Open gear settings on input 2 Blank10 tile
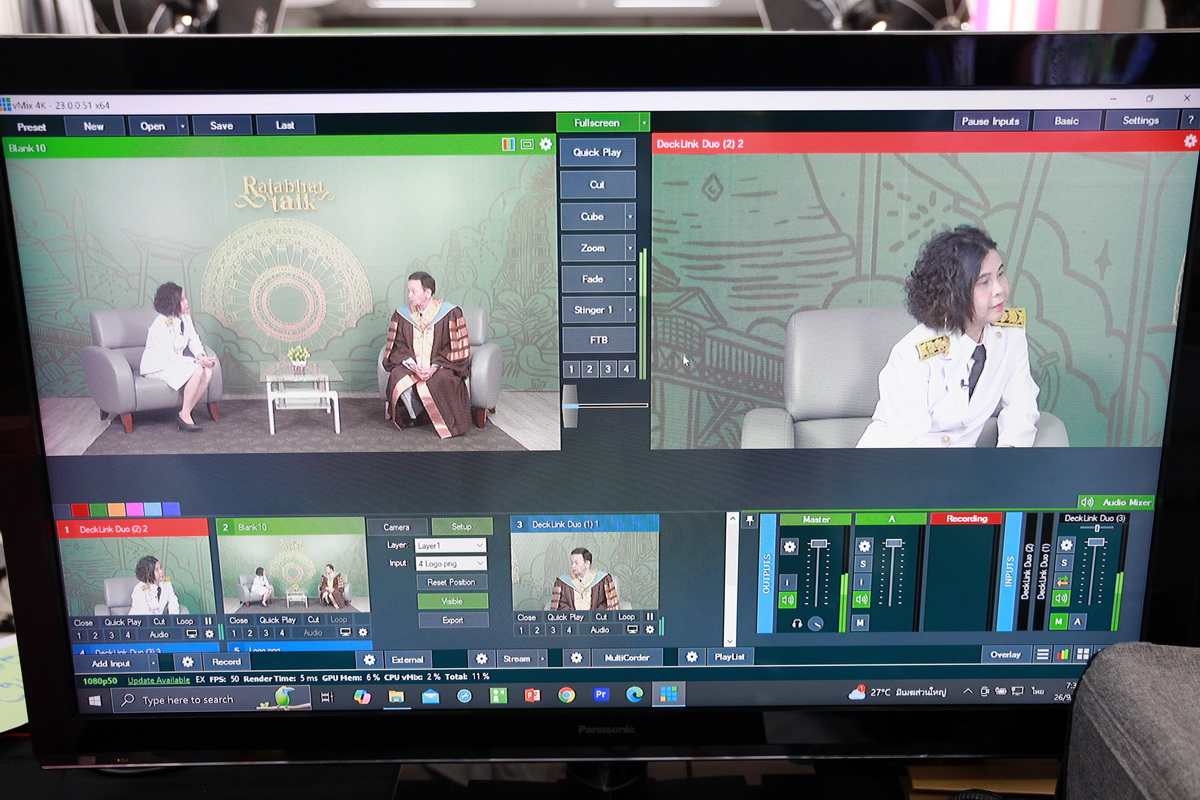 pos(362,632)
